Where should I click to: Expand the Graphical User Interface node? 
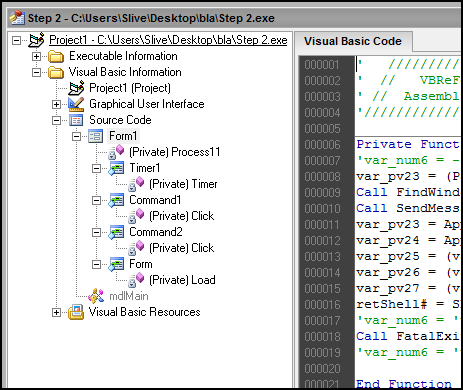point(56,104)
